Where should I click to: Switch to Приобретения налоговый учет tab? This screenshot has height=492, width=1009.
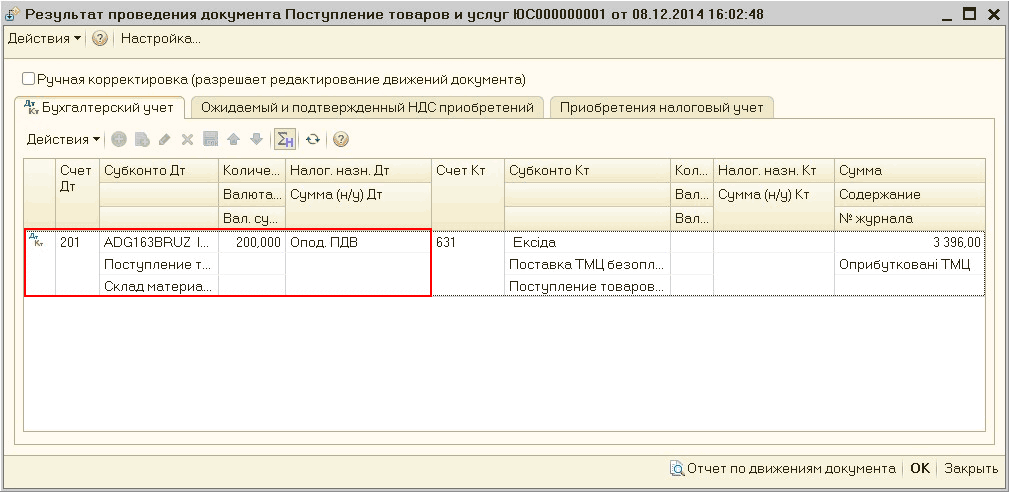tap(661, 107)
